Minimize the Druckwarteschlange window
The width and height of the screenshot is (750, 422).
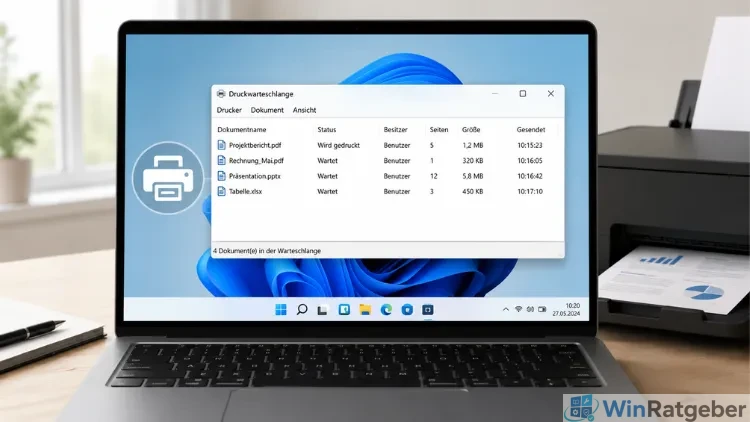[x=495, y=94]
